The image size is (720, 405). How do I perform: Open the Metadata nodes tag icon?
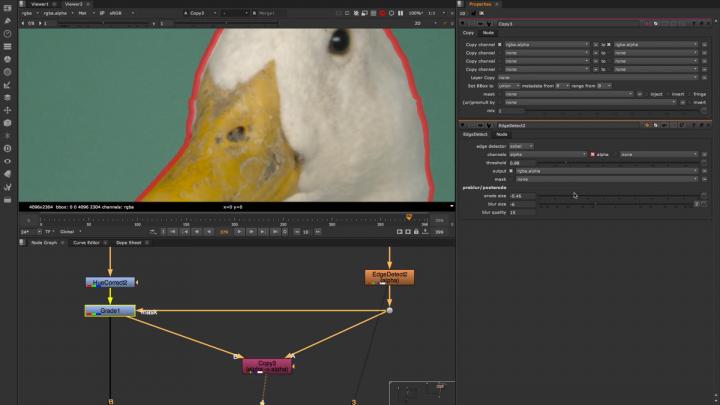point(7,174)
